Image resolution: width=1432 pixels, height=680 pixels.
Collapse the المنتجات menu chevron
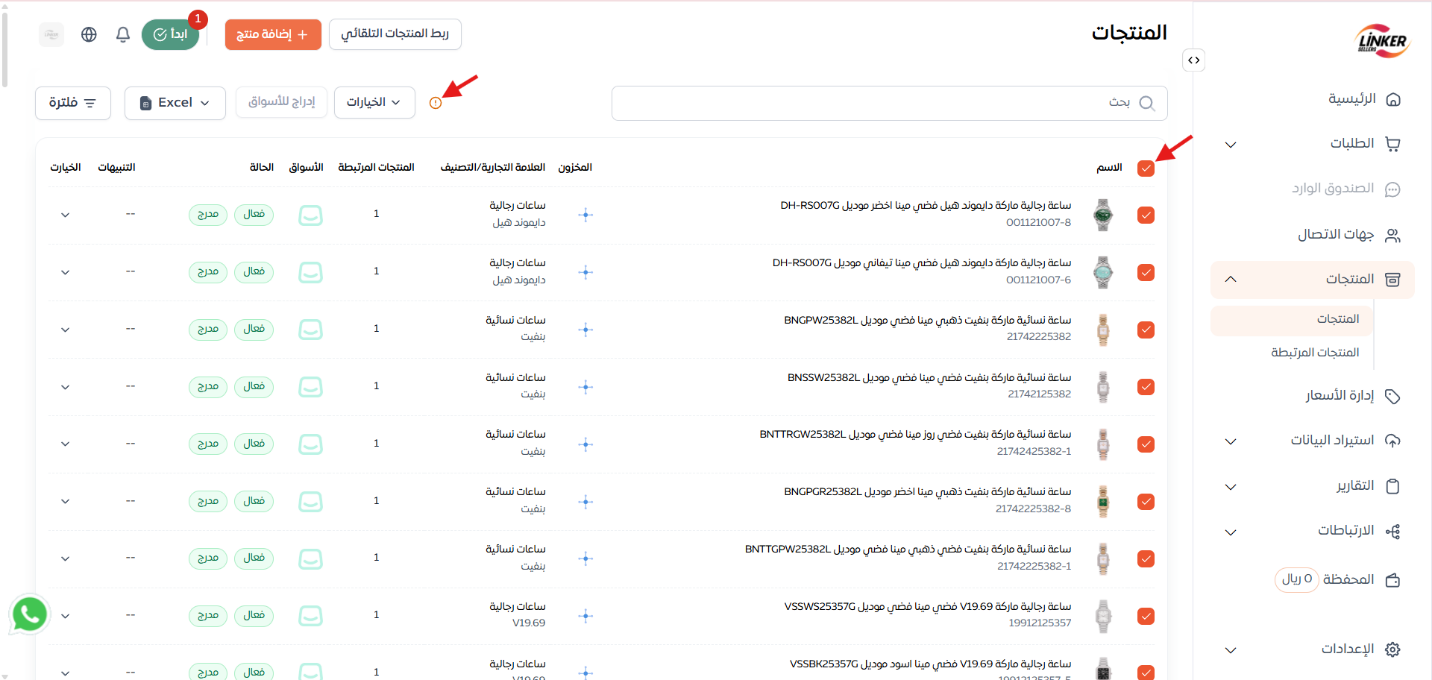coord(1231,279)
